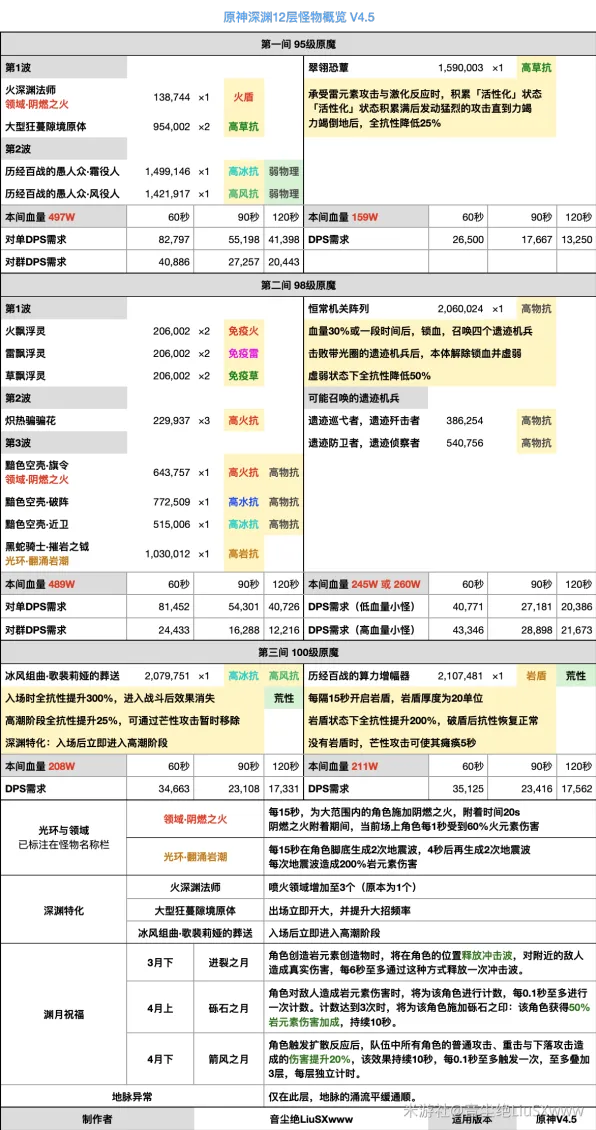The height and width of the screenshot is (1130, 596).
Task: Select the DPS value 34,663
Action: coord(172,788)
